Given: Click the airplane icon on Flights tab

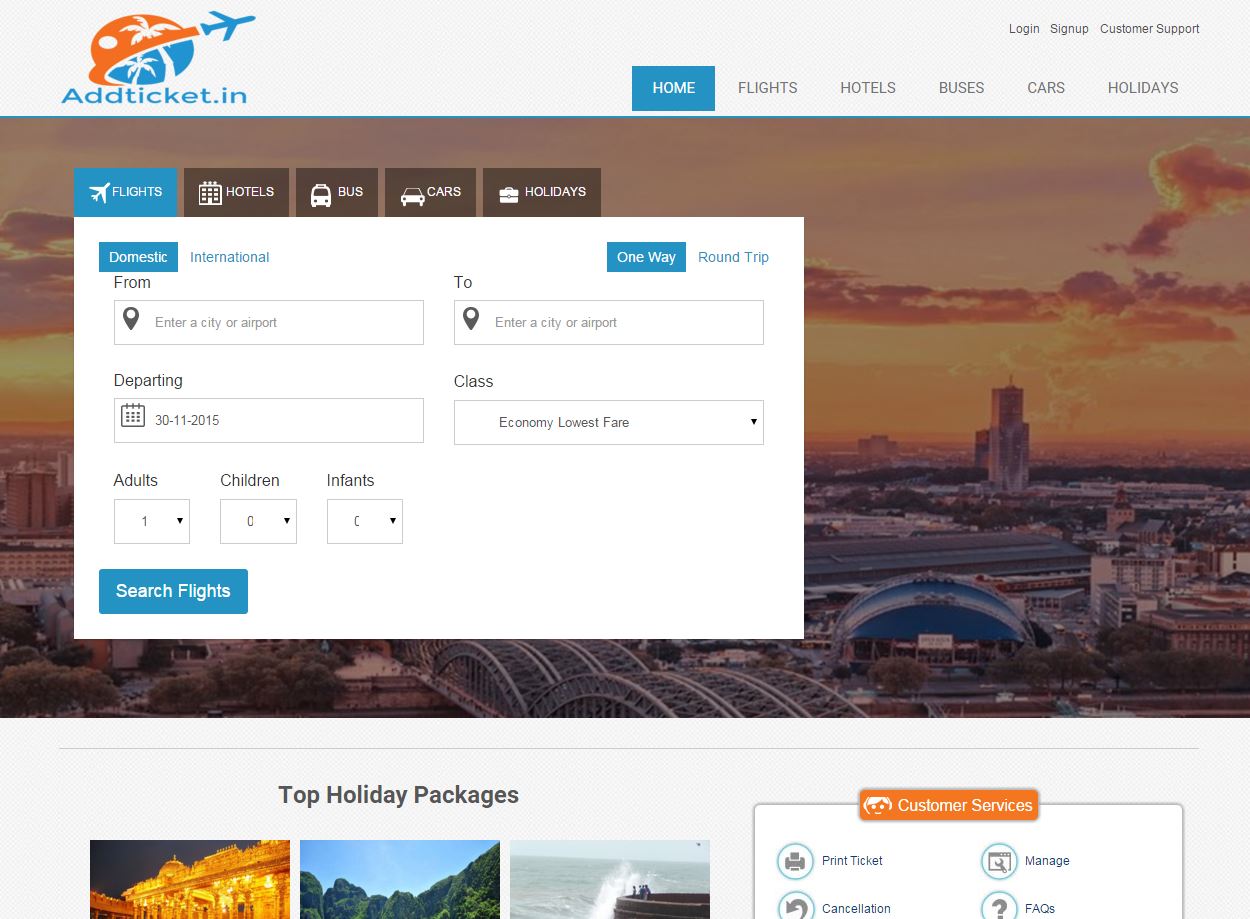Looking at the screenshot, I should coord(99,192).
